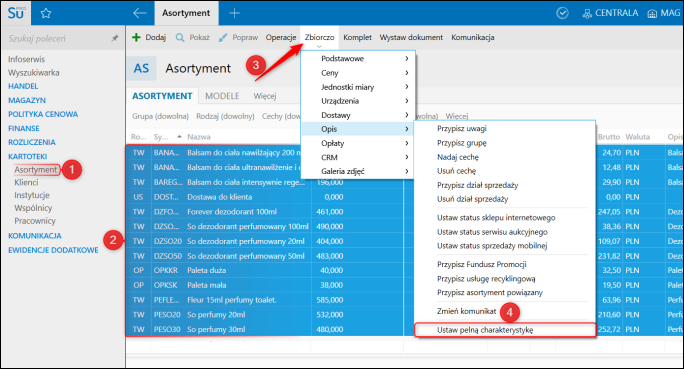Open Więcej next to MODELE tab
684x369 pixels.
click(x=265, y=96)
